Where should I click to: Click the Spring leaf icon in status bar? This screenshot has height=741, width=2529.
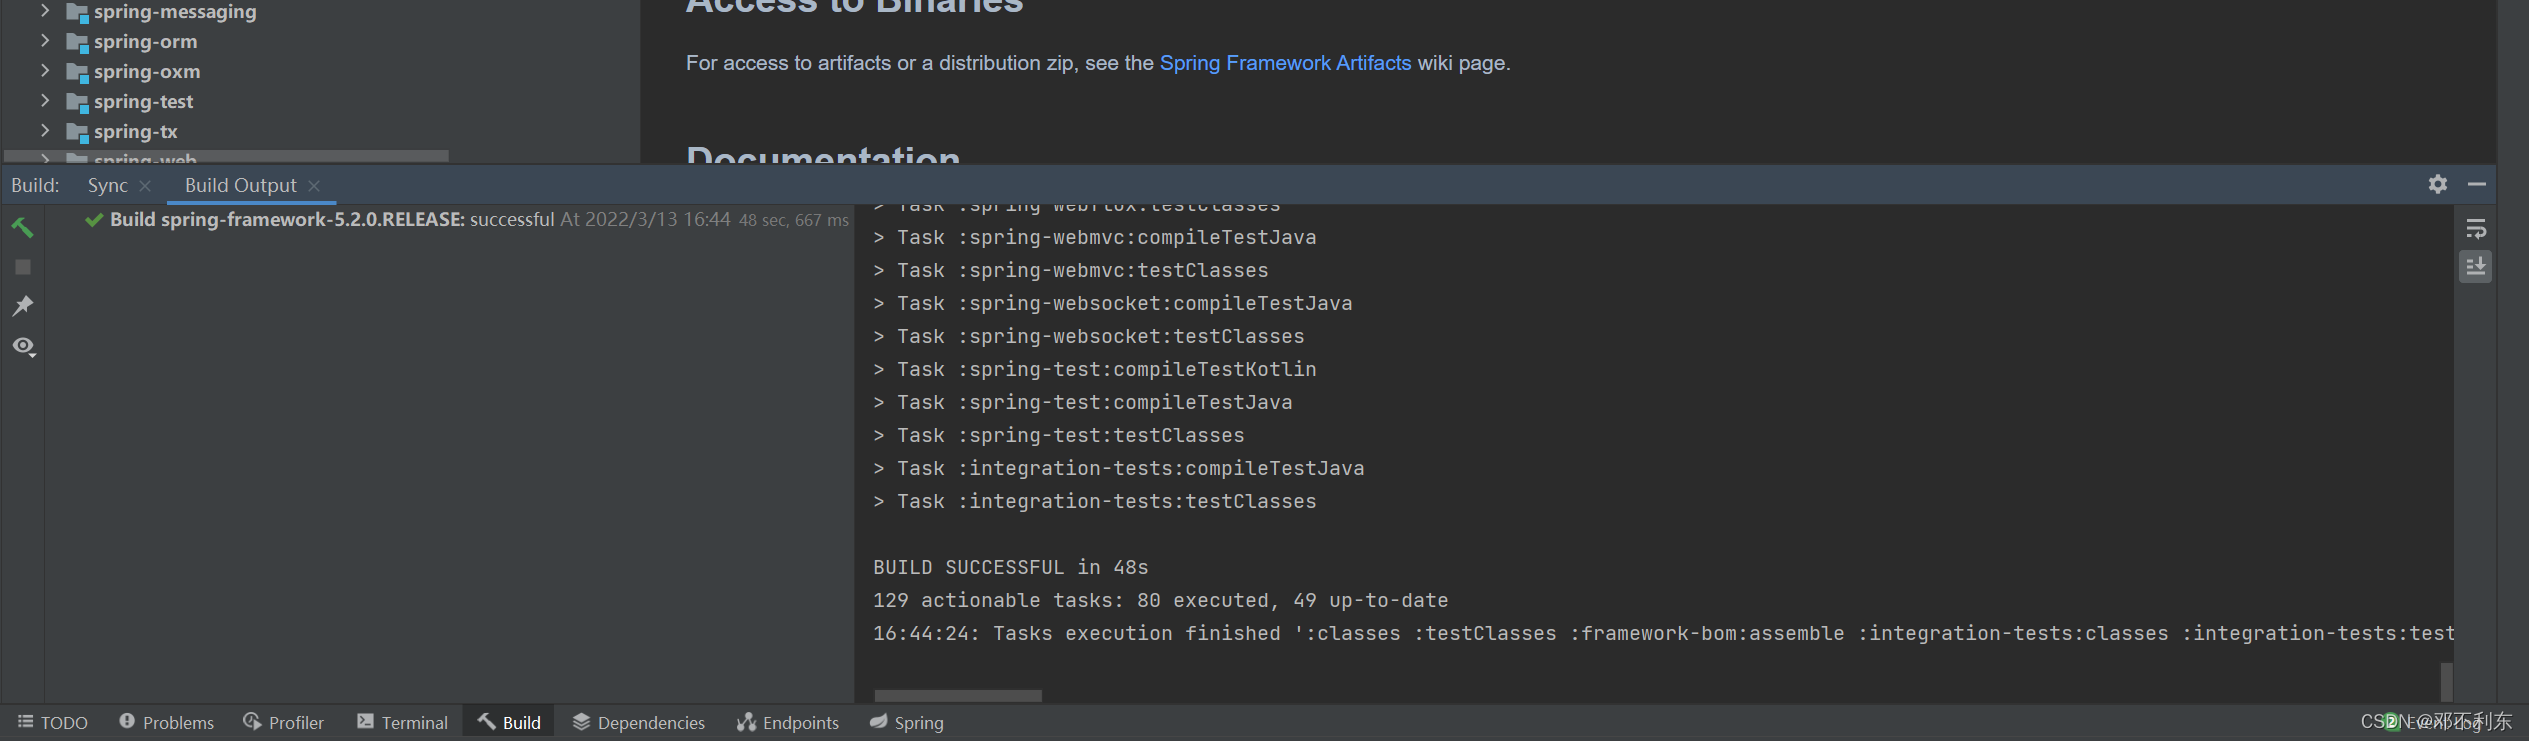pos(878,721)
